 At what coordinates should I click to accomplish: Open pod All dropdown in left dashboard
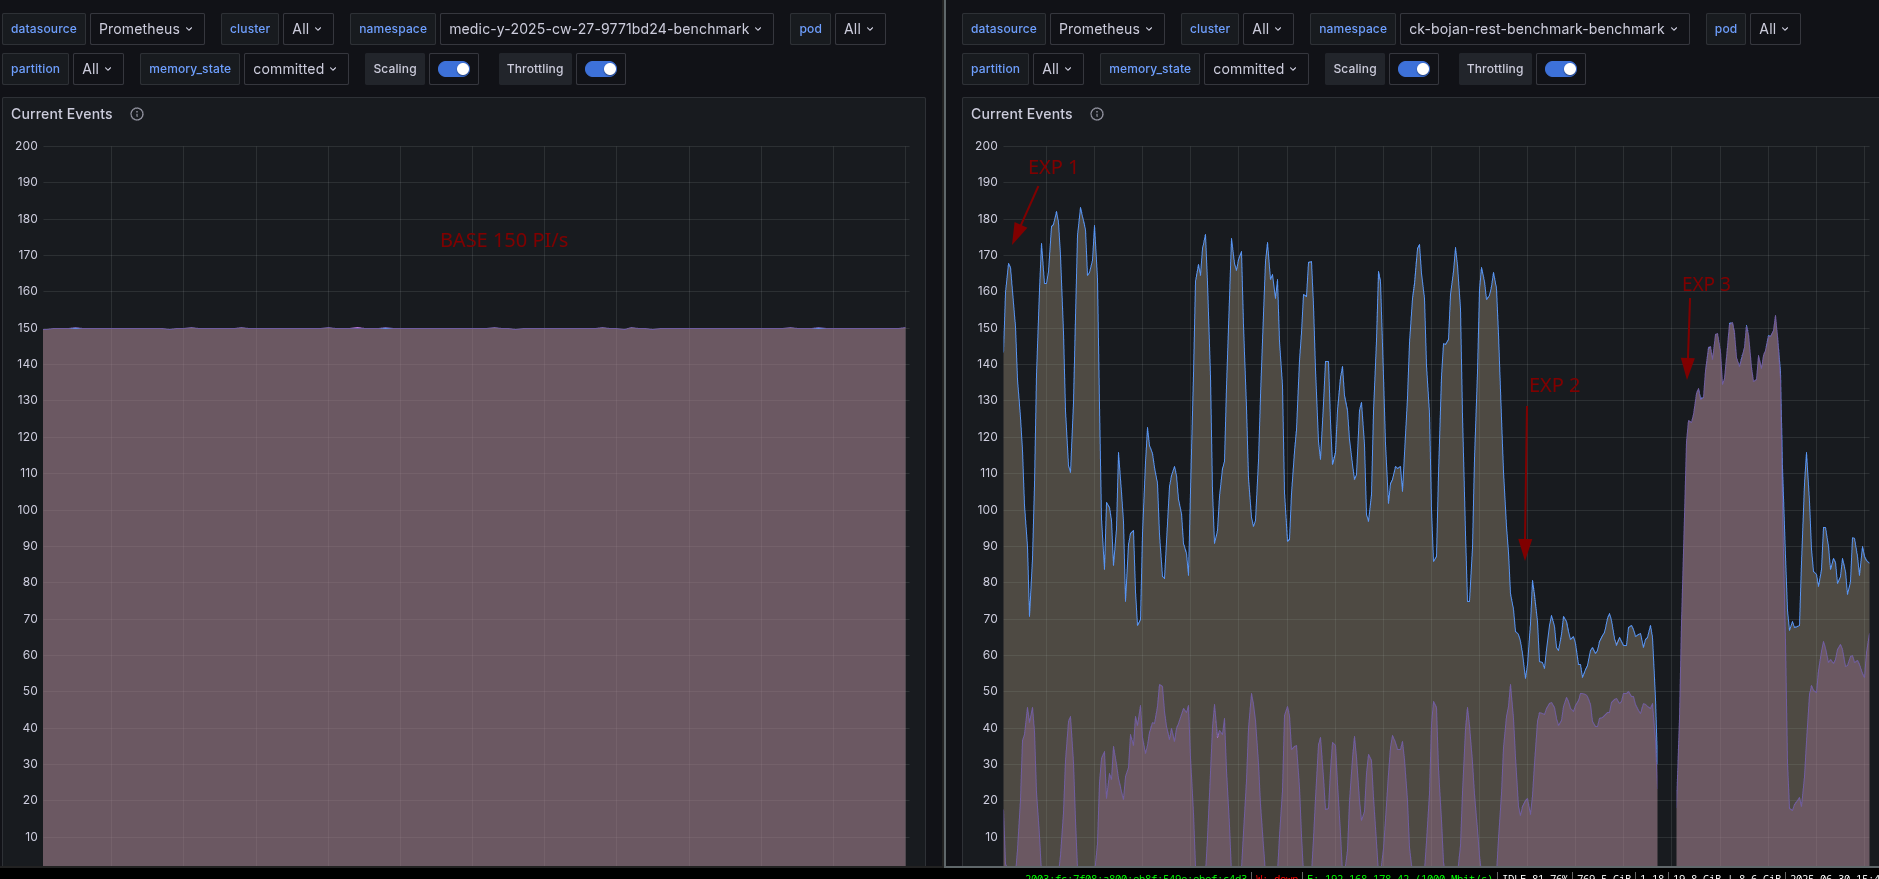click(x=859, y=29)
